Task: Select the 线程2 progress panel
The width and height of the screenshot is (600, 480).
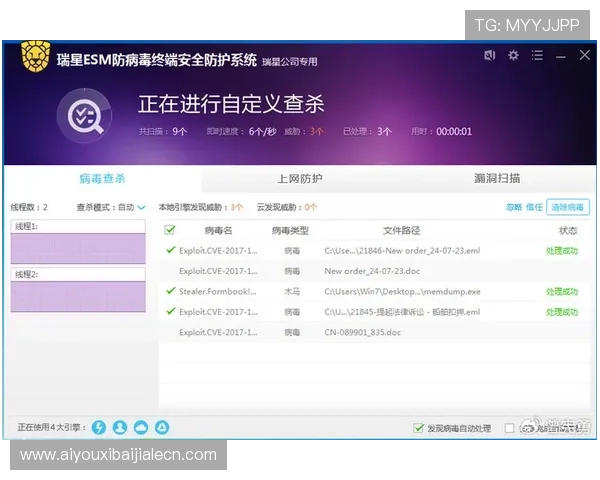Action: click(x=78, y=289)
